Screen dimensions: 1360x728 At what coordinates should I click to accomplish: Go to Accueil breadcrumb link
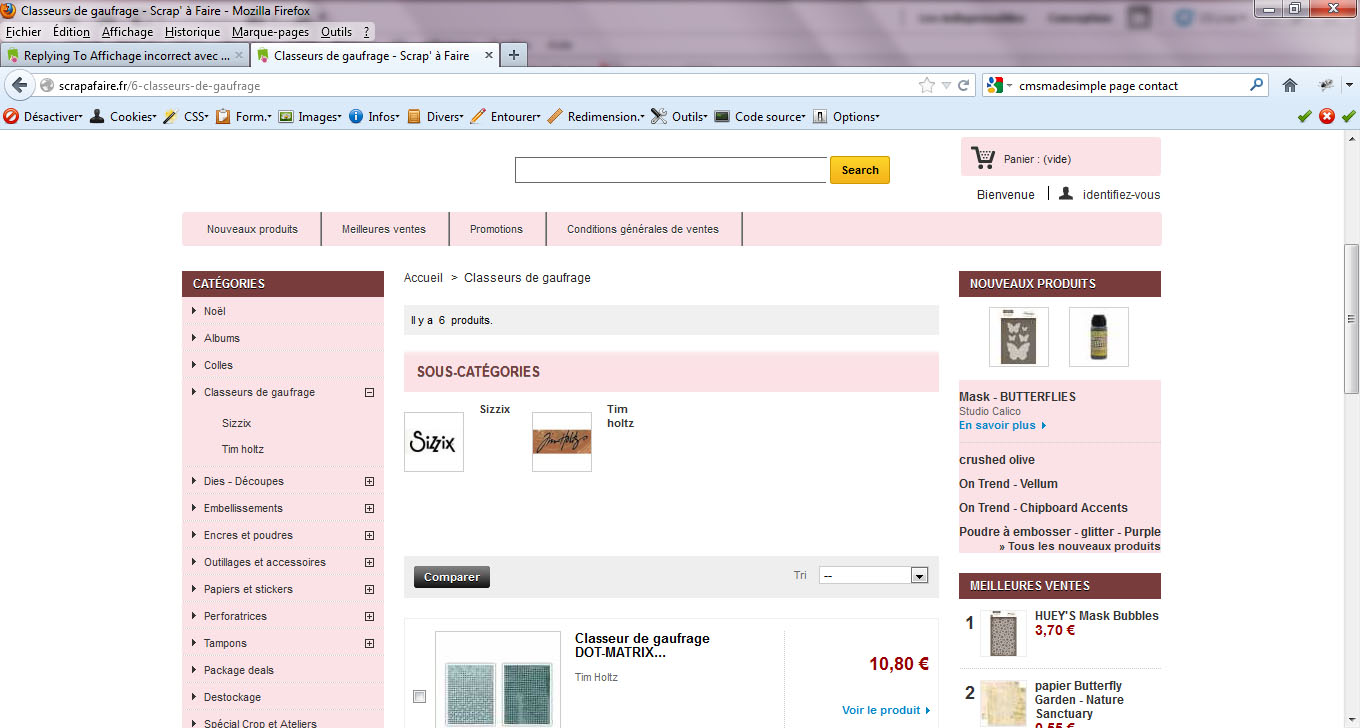423,278
